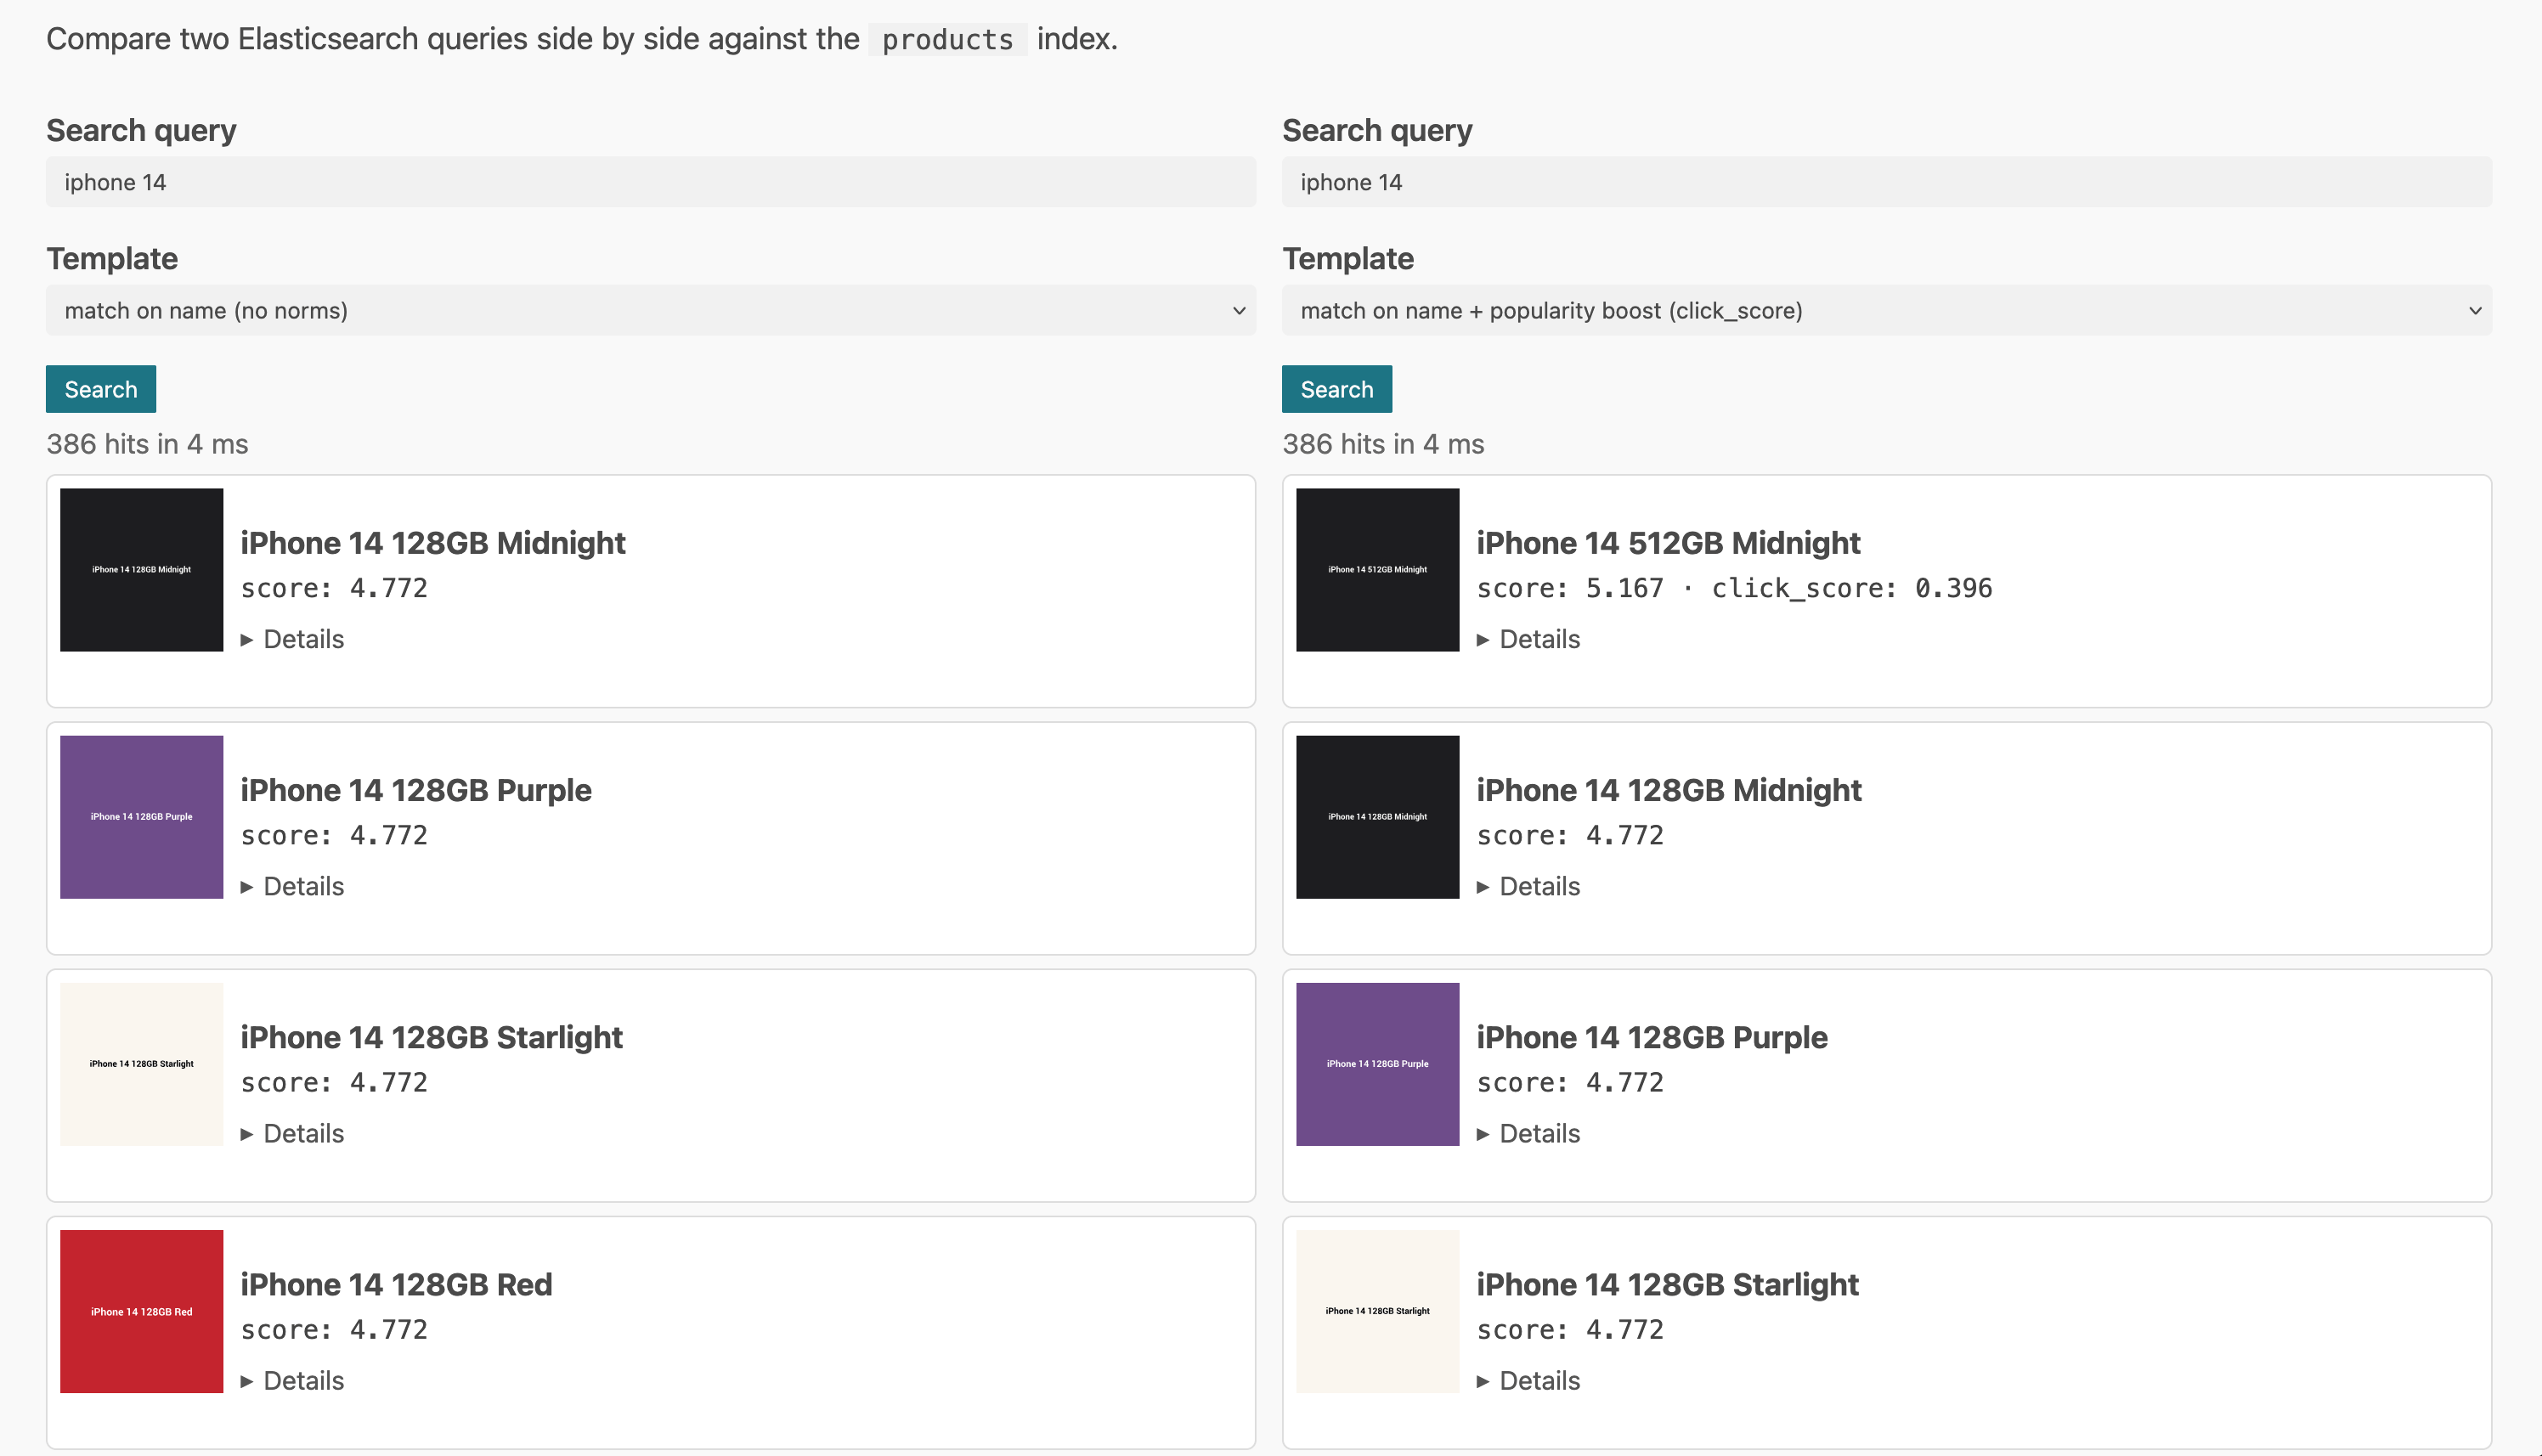
Task: Click the right column Search button
Action: pos(1337,389)
